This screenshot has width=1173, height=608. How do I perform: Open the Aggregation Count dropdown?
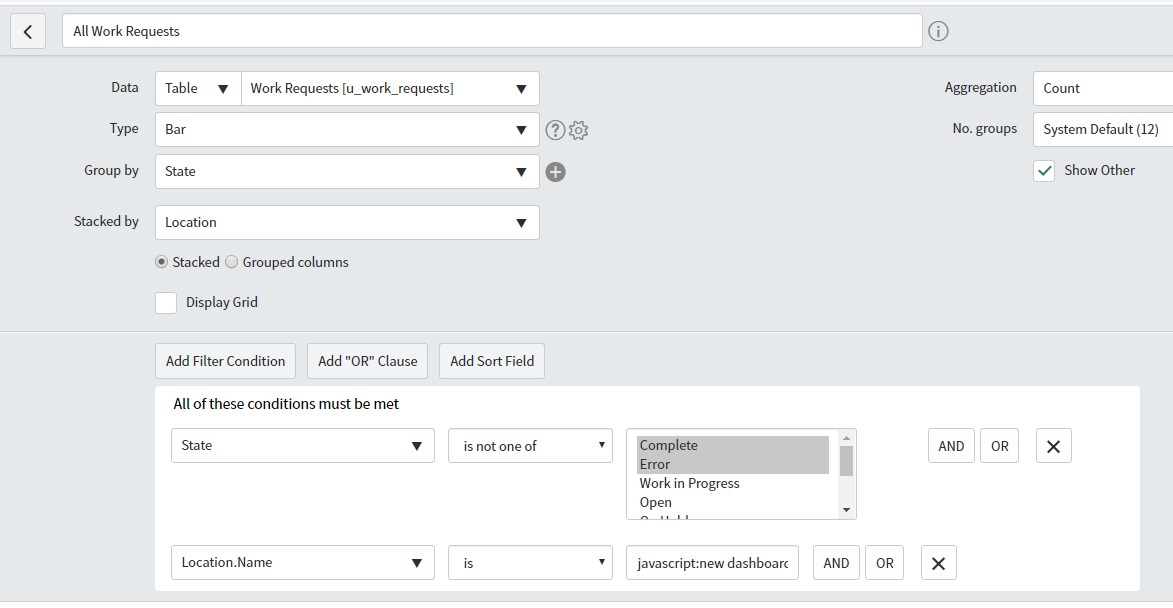[1103, 88]
